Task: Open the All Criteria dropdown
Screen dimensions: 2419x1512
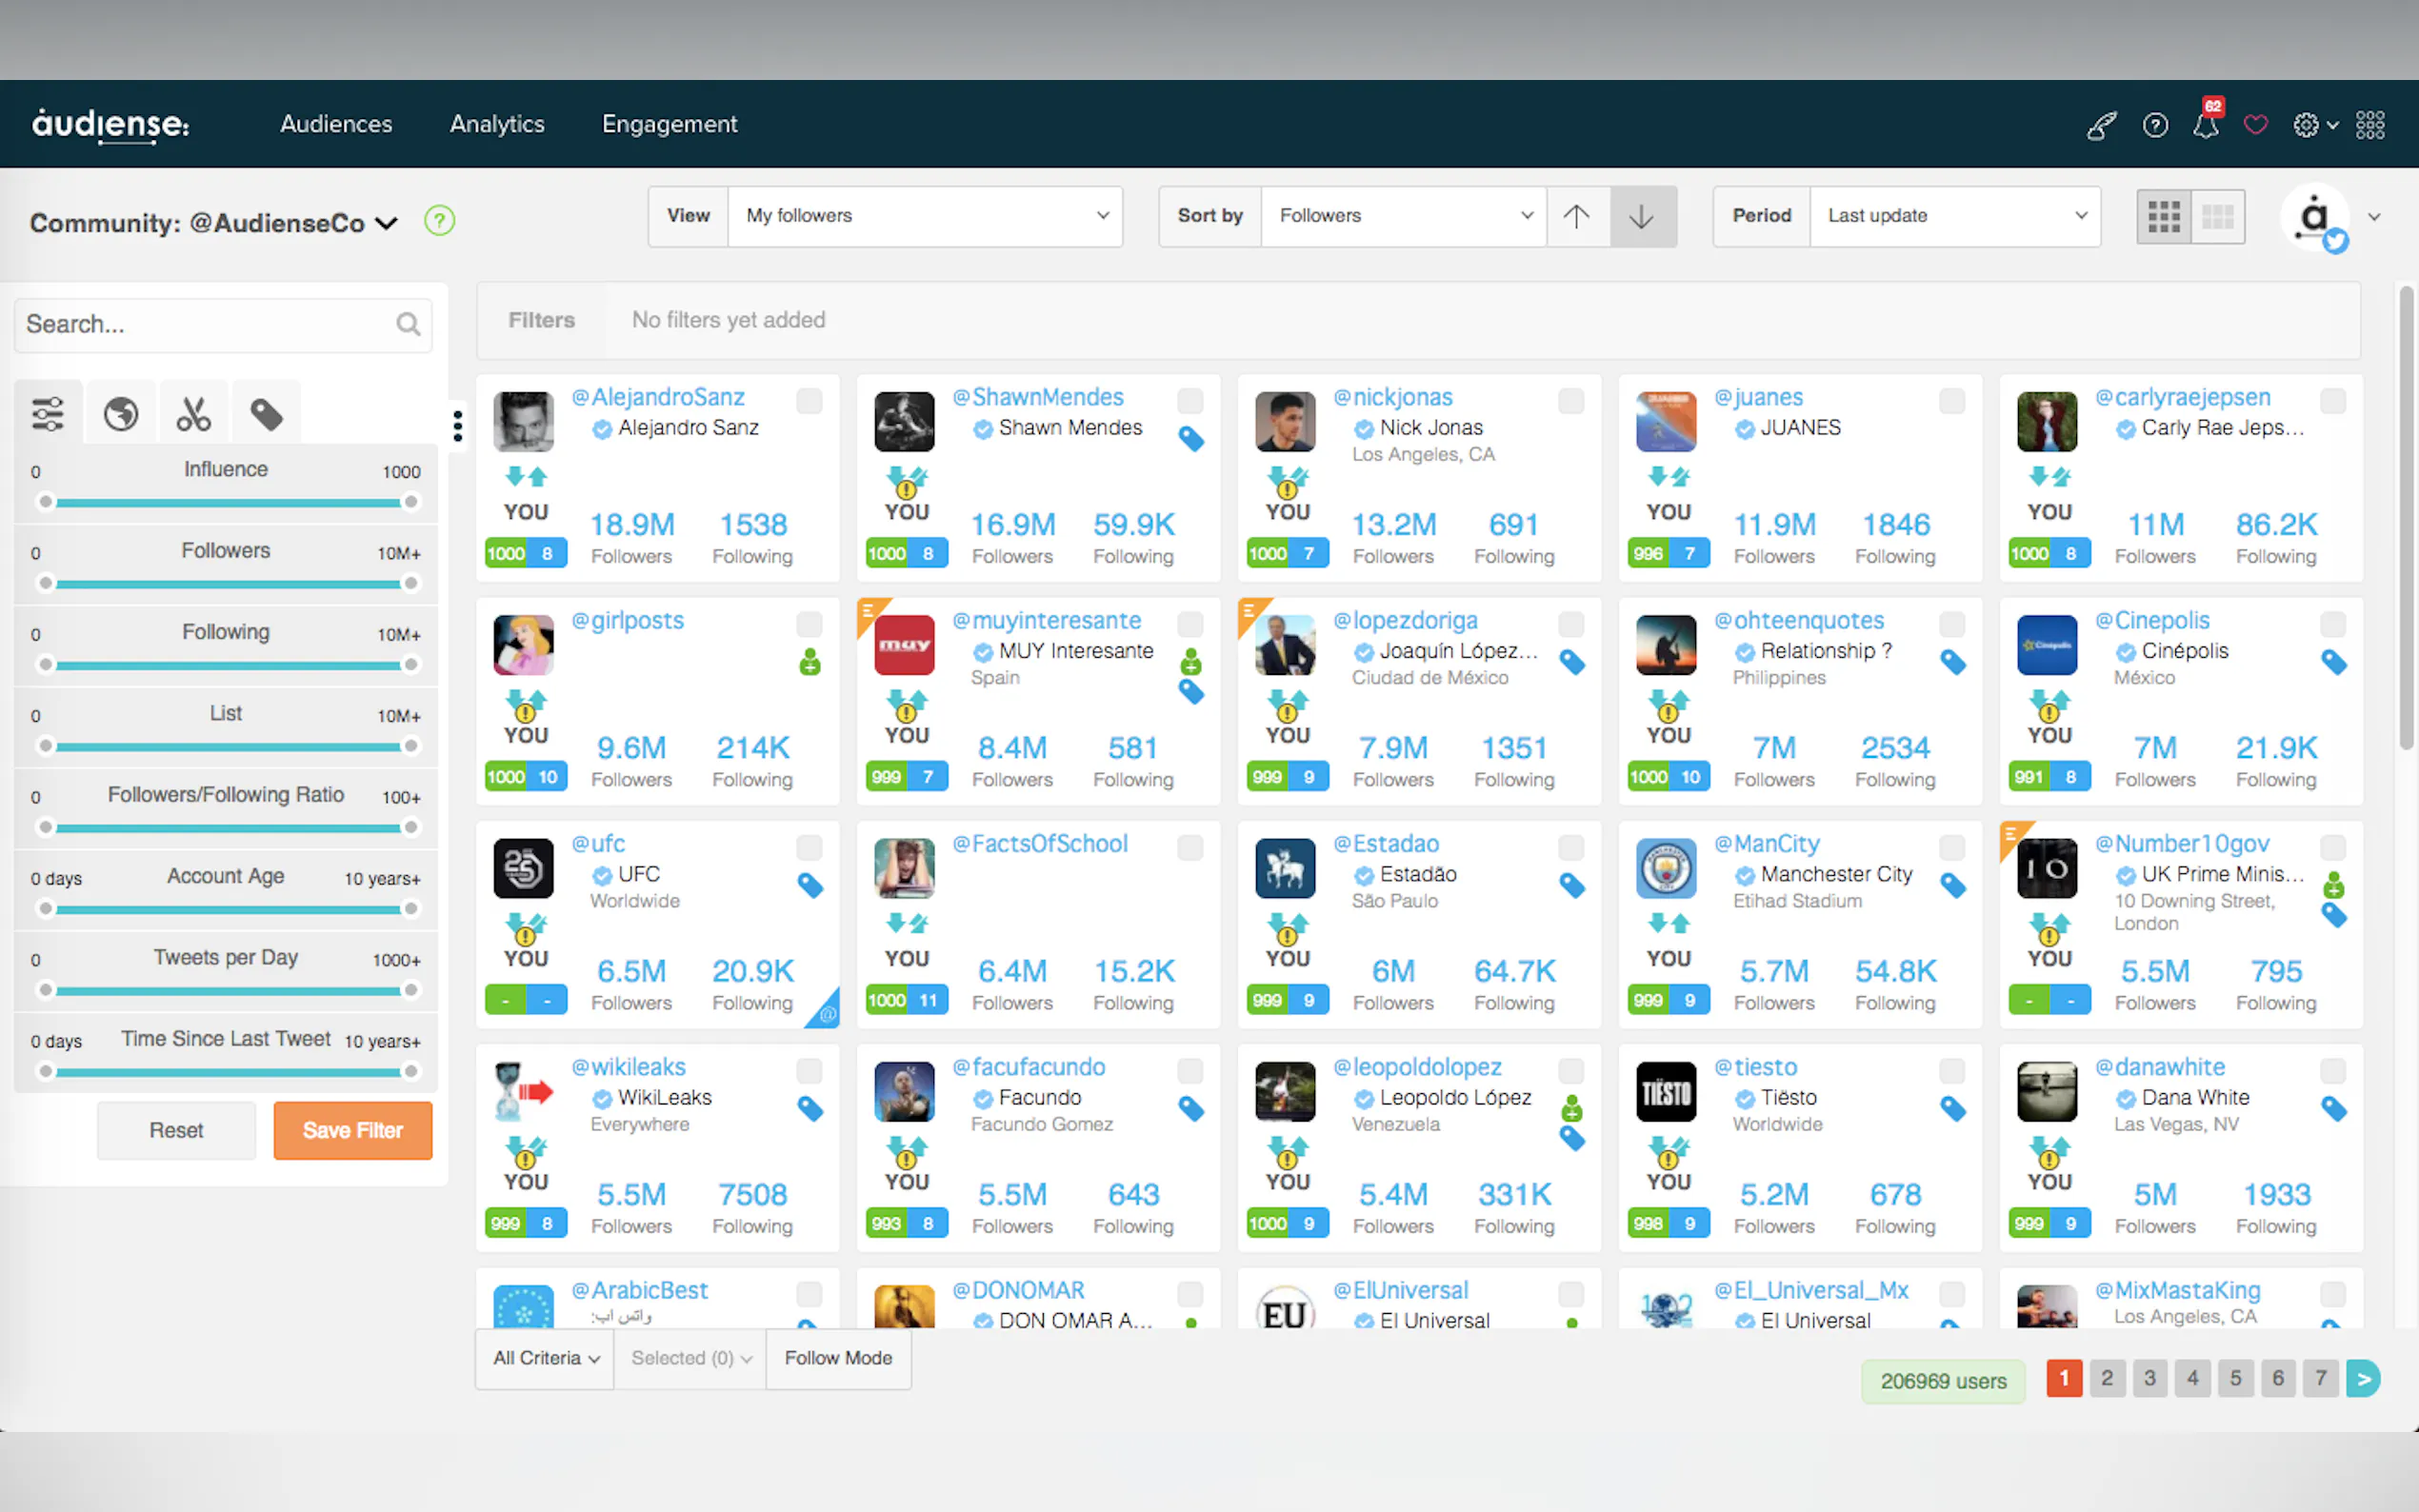Action: 545,1358
